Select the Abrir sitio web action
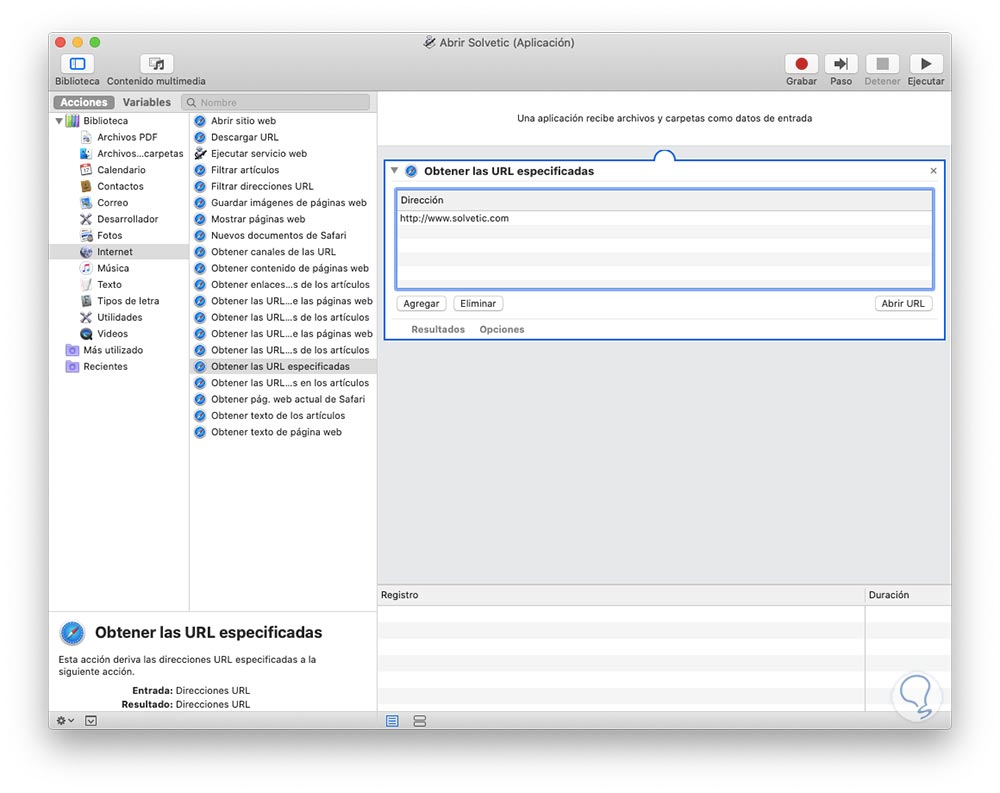The width and height of the screenshot is (1000, 793). point(243,121)
